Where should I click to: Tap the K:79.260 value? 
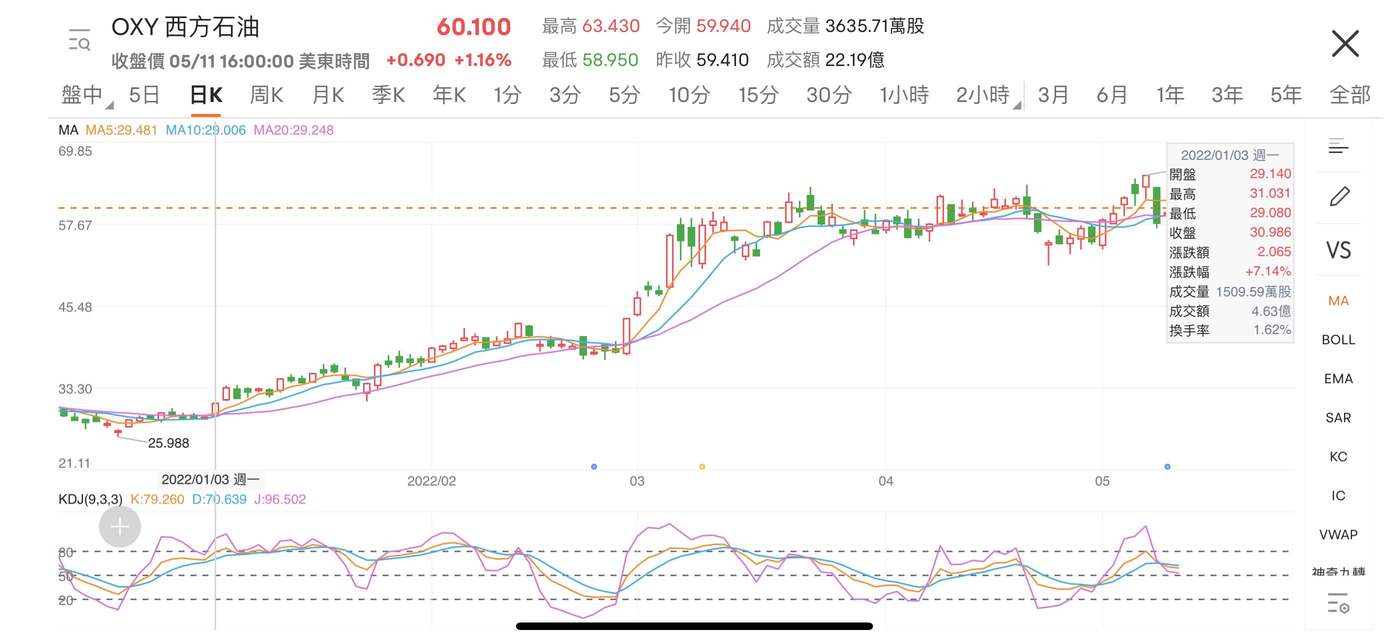coord(158,499)
